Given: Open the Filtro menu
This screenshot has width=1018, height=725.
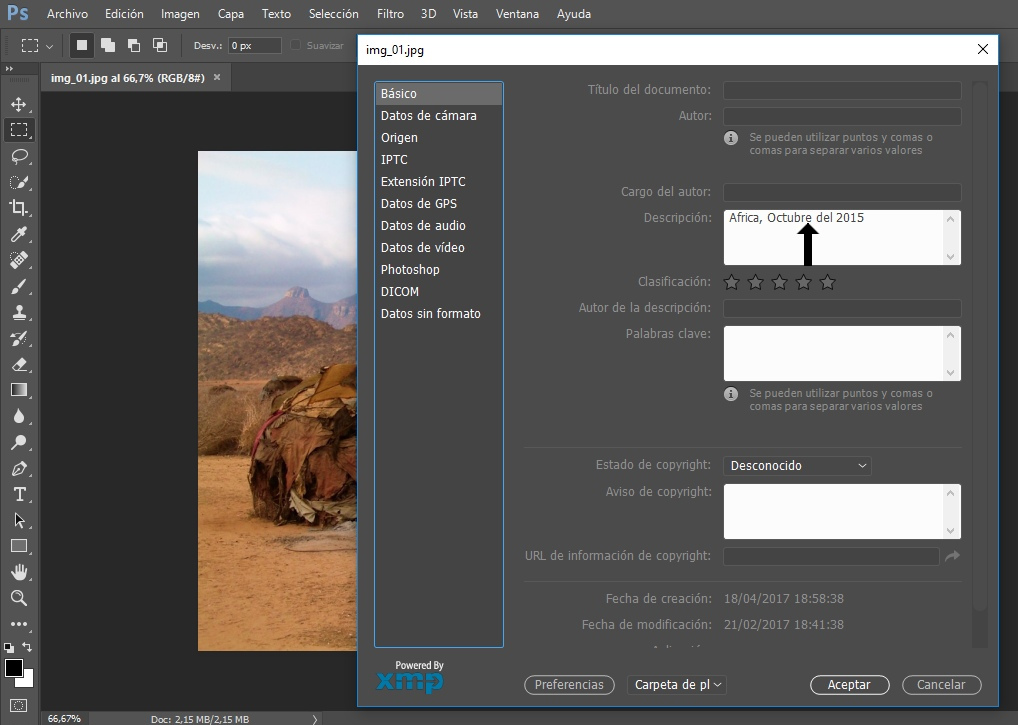Looking at the screenshot, I should (x=390, y=14).
